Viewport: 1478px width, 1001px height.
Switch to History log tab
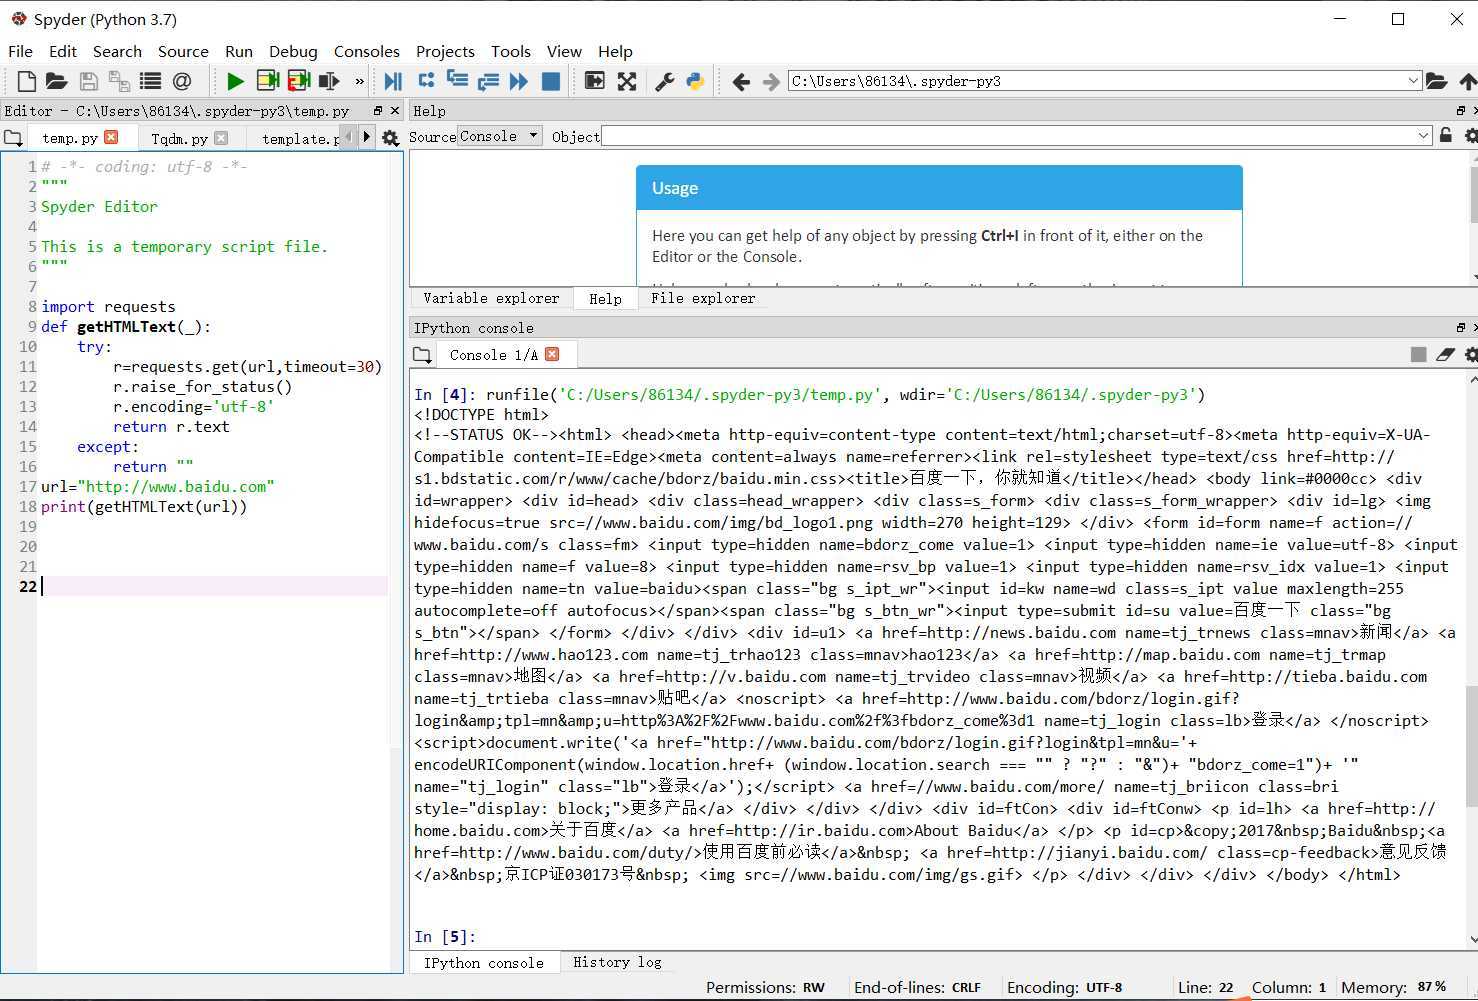coord(617,962)
